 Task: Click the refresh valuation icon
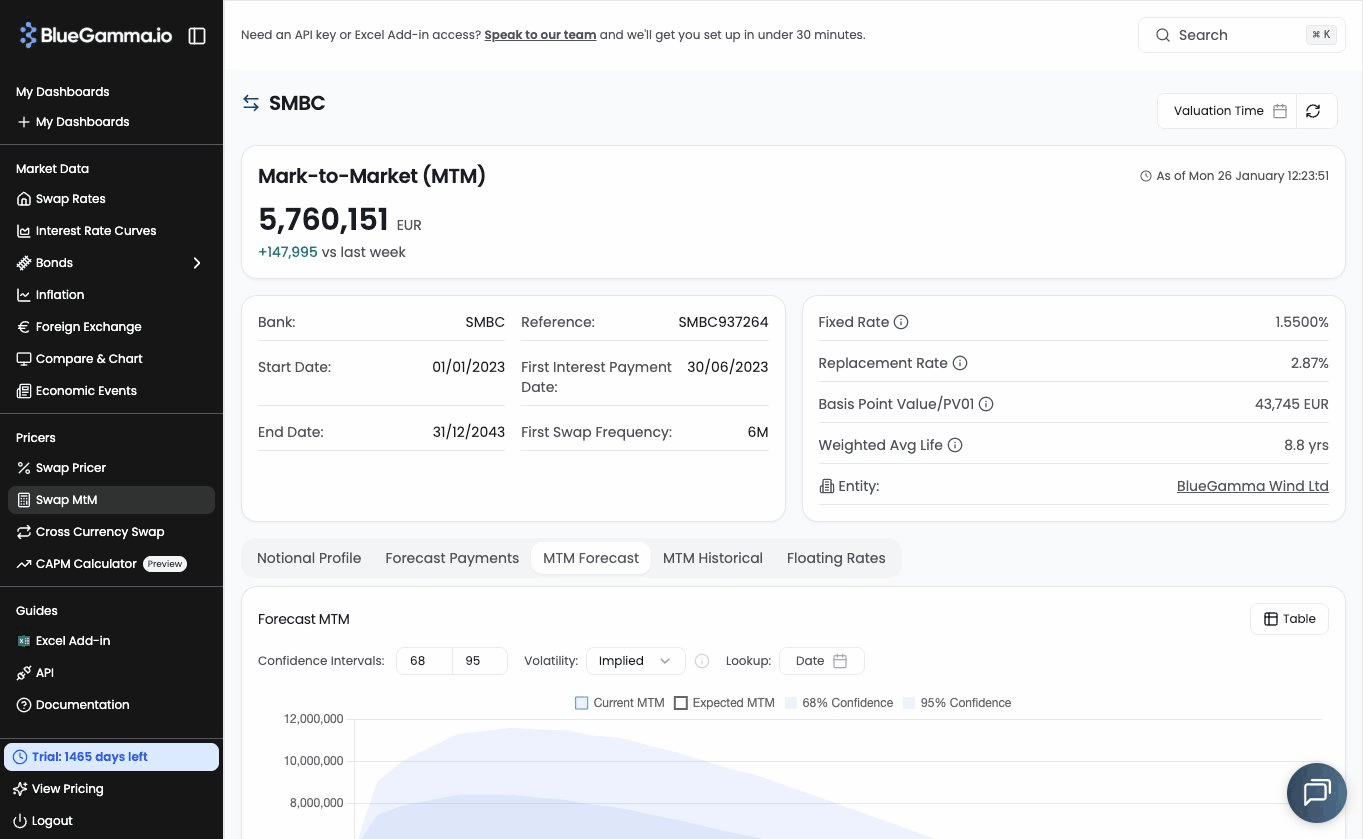pos(1313,111)
